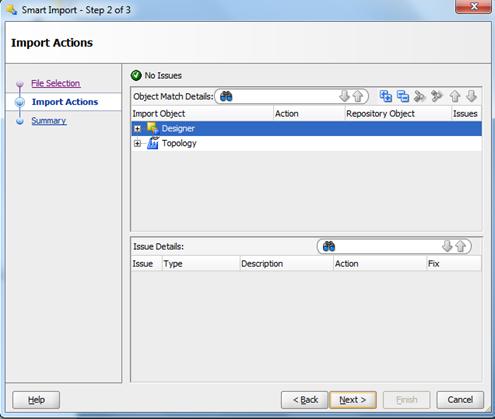Image resolution: width=495 pixels, height=419 pixels.
Task: Click the Collapse All icon in Object Match toolbar
Action: (403, 96)
